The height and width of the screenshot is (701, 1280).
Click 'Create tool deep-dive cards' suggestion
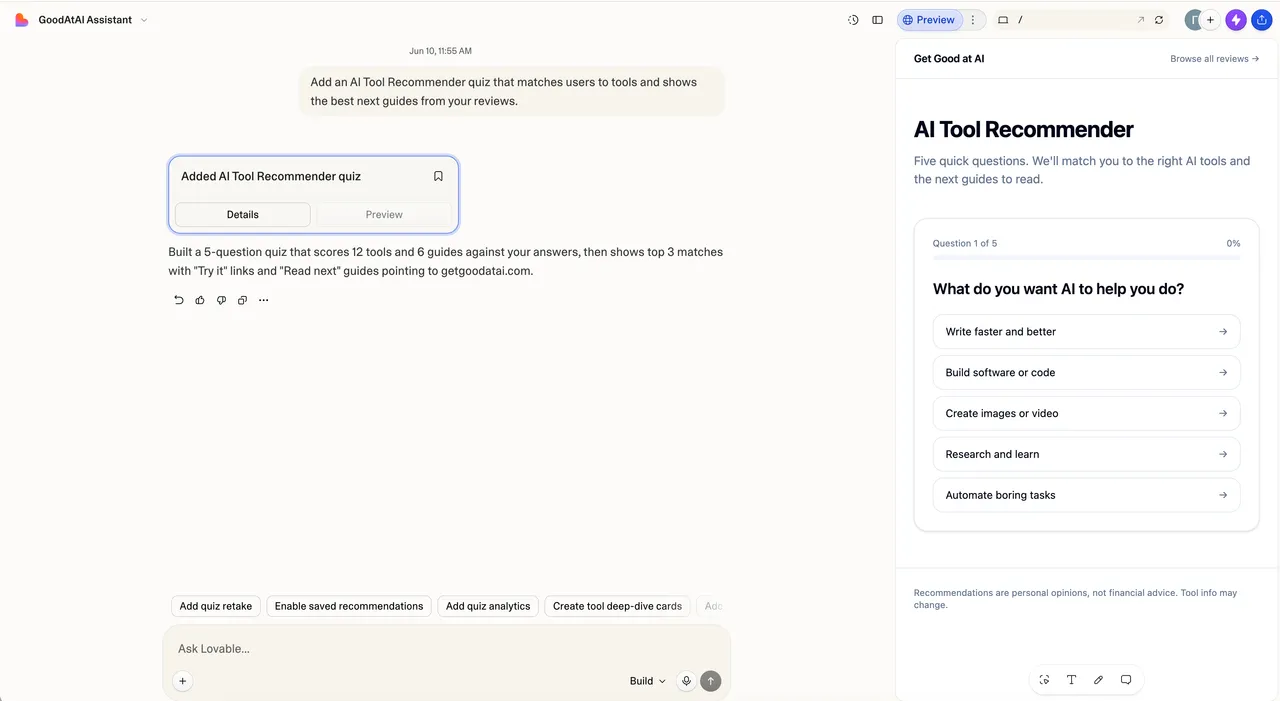(617, 606)
